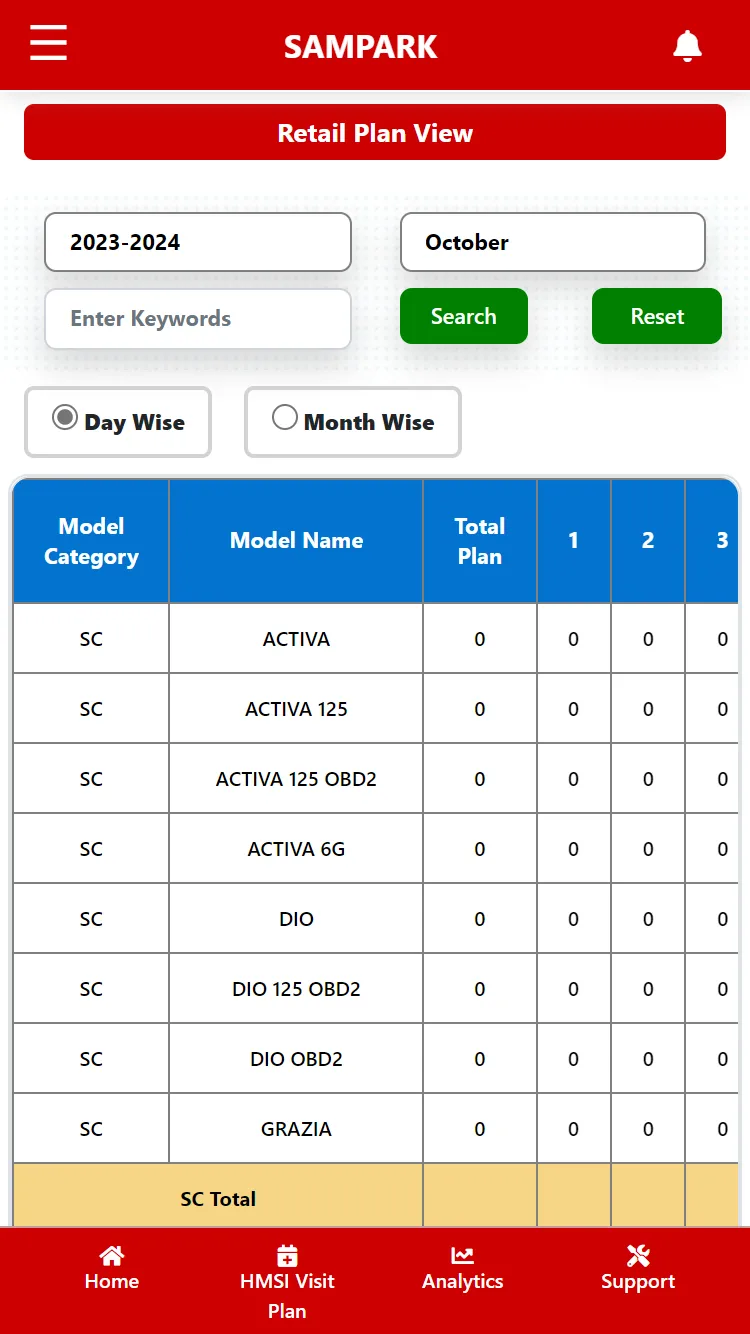Open HMSI Visit Plan tab label
Screen dimensions: 750x1334
pyautogui.click(x=287, y=1296)
